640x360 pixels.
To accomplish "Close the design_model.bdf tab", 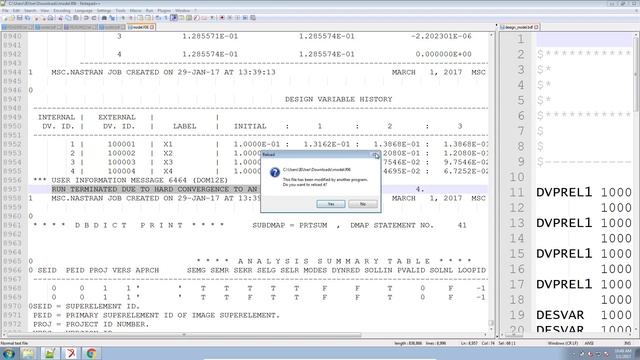I will pyautogui.click(x=536, y=27).
